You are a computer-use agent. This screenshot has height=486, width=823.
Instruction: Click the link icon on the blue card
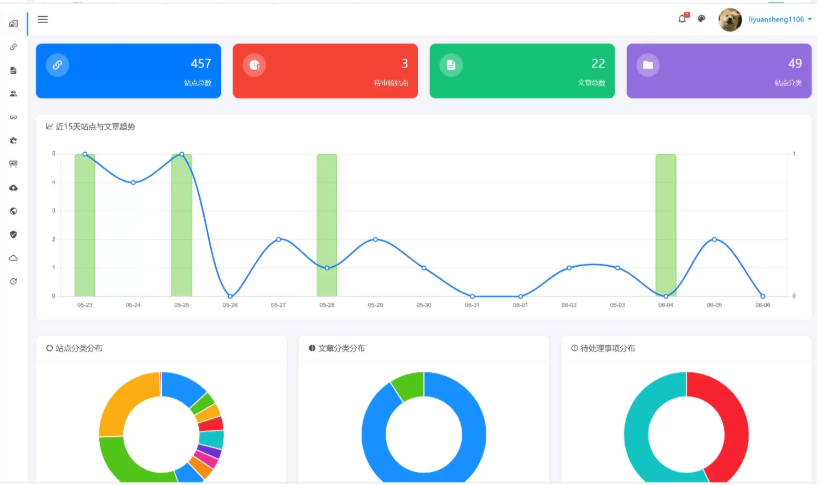[57, 65]
